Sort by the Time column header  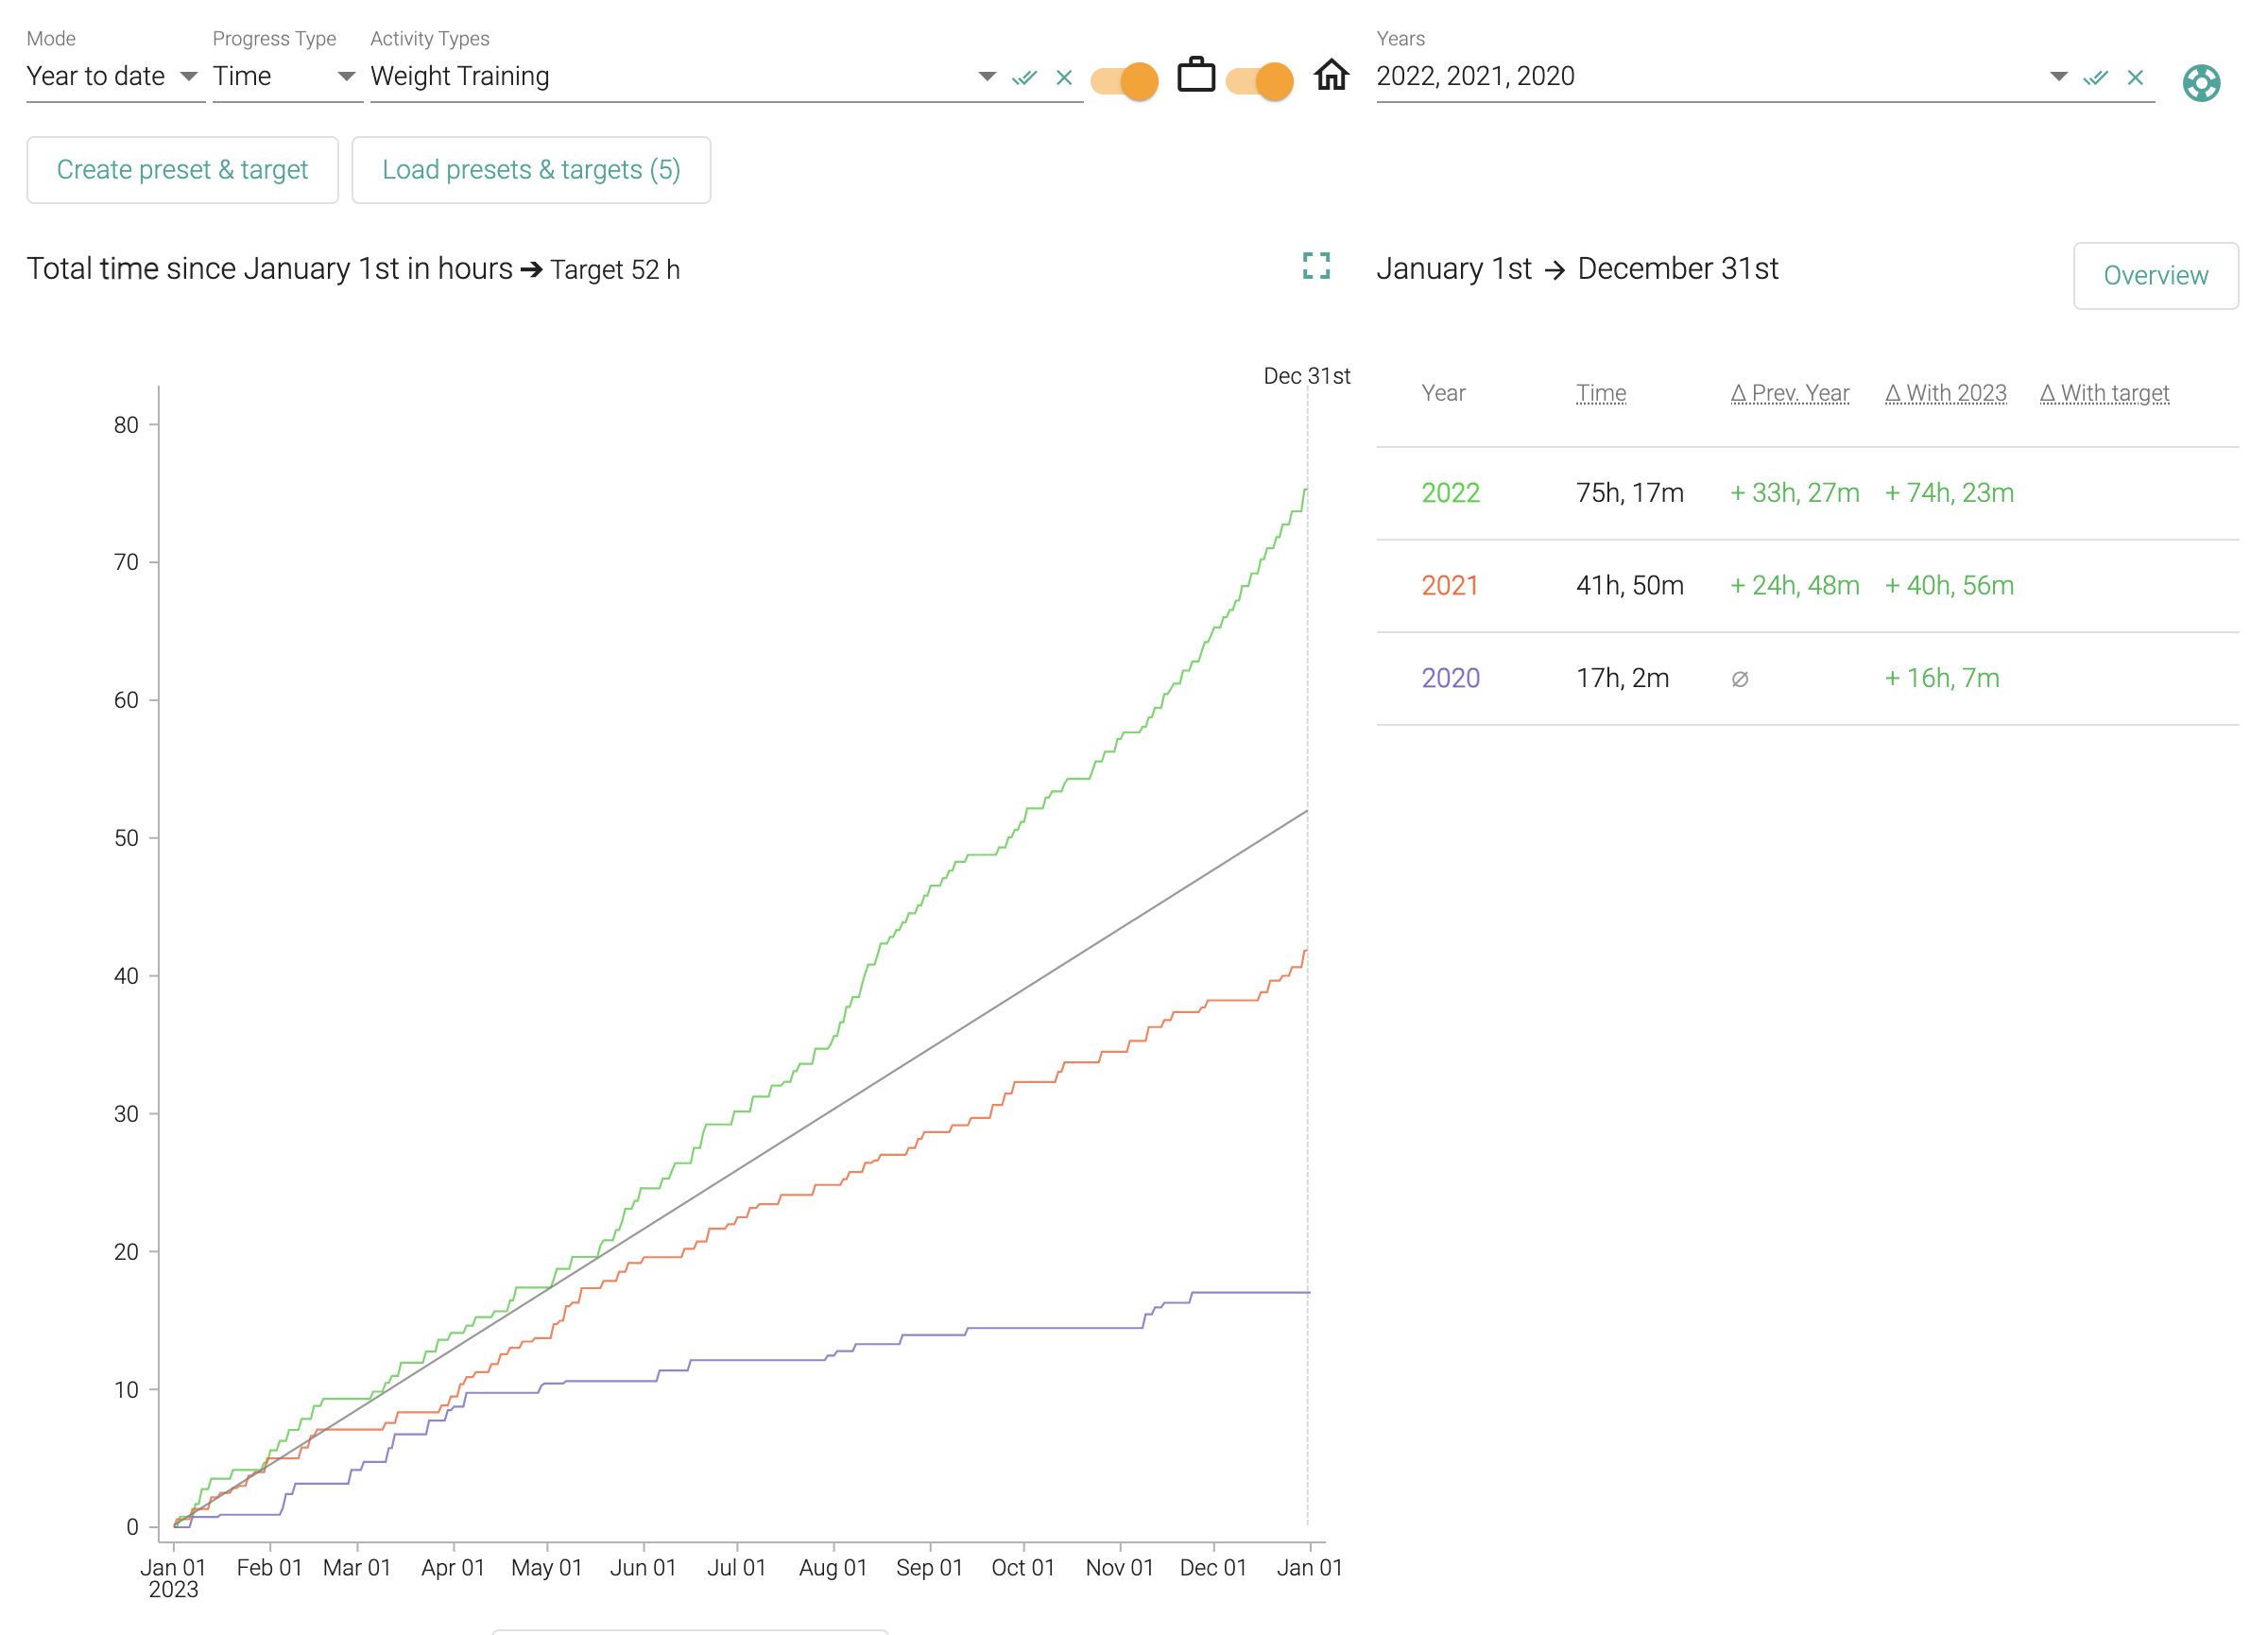point(1601,393)
